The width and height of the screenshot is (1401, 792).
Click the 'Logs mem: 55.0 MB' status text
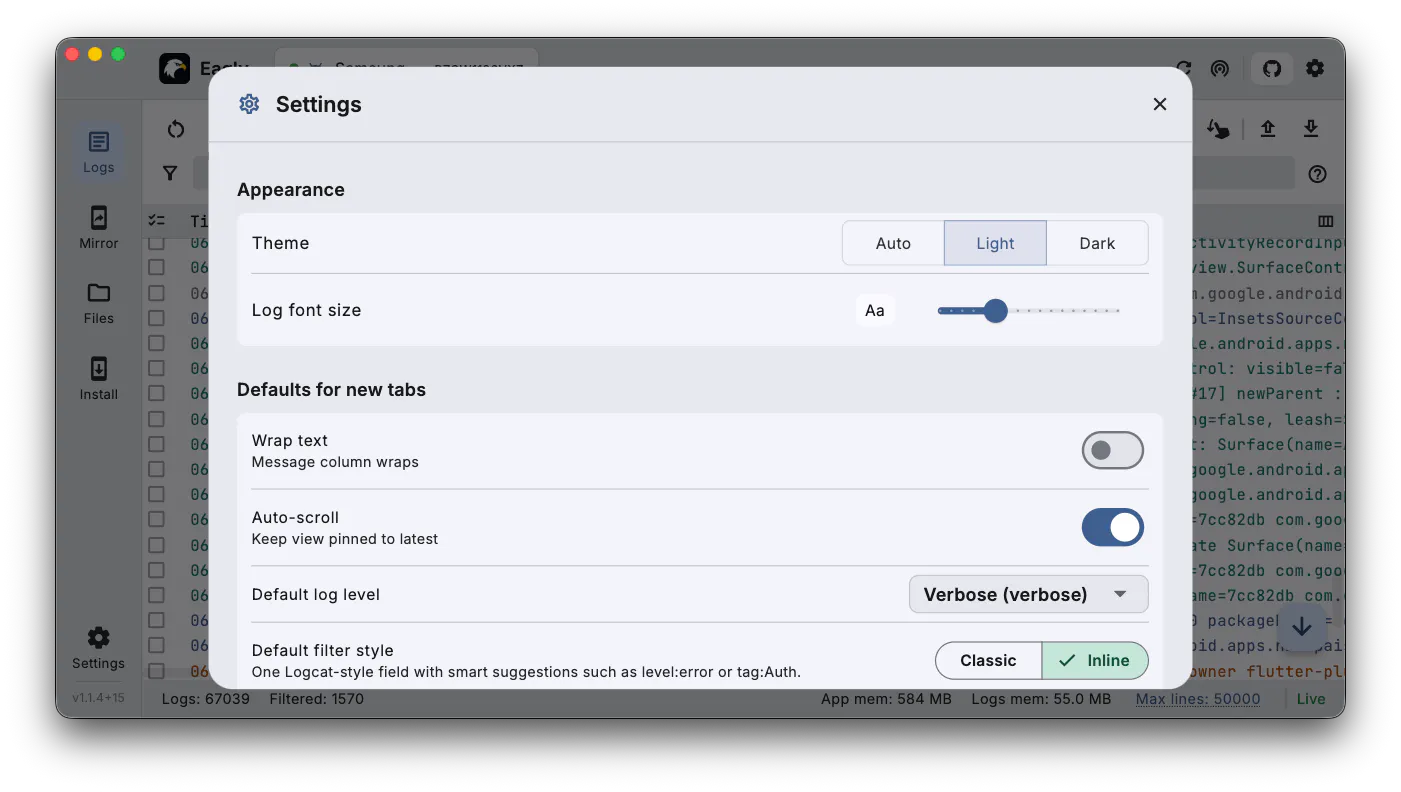click(x=1041, y=699)
